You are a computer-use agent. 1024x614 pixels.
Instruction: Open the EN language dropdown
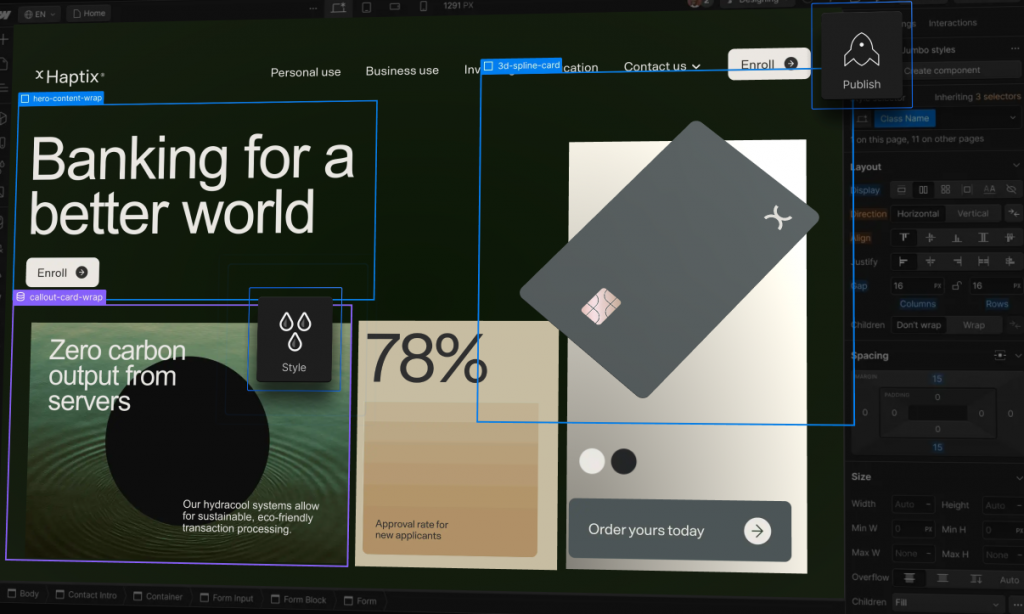pyautogui.click(x=39, y=14)
